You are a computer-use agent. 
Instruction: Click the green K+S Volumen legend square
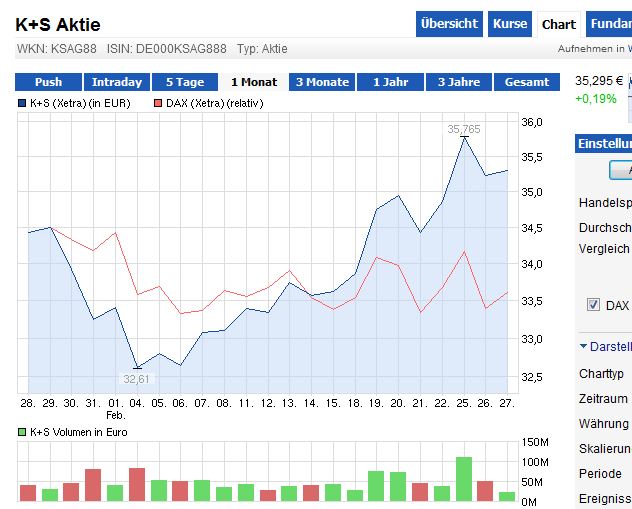[x=22, y=432]
